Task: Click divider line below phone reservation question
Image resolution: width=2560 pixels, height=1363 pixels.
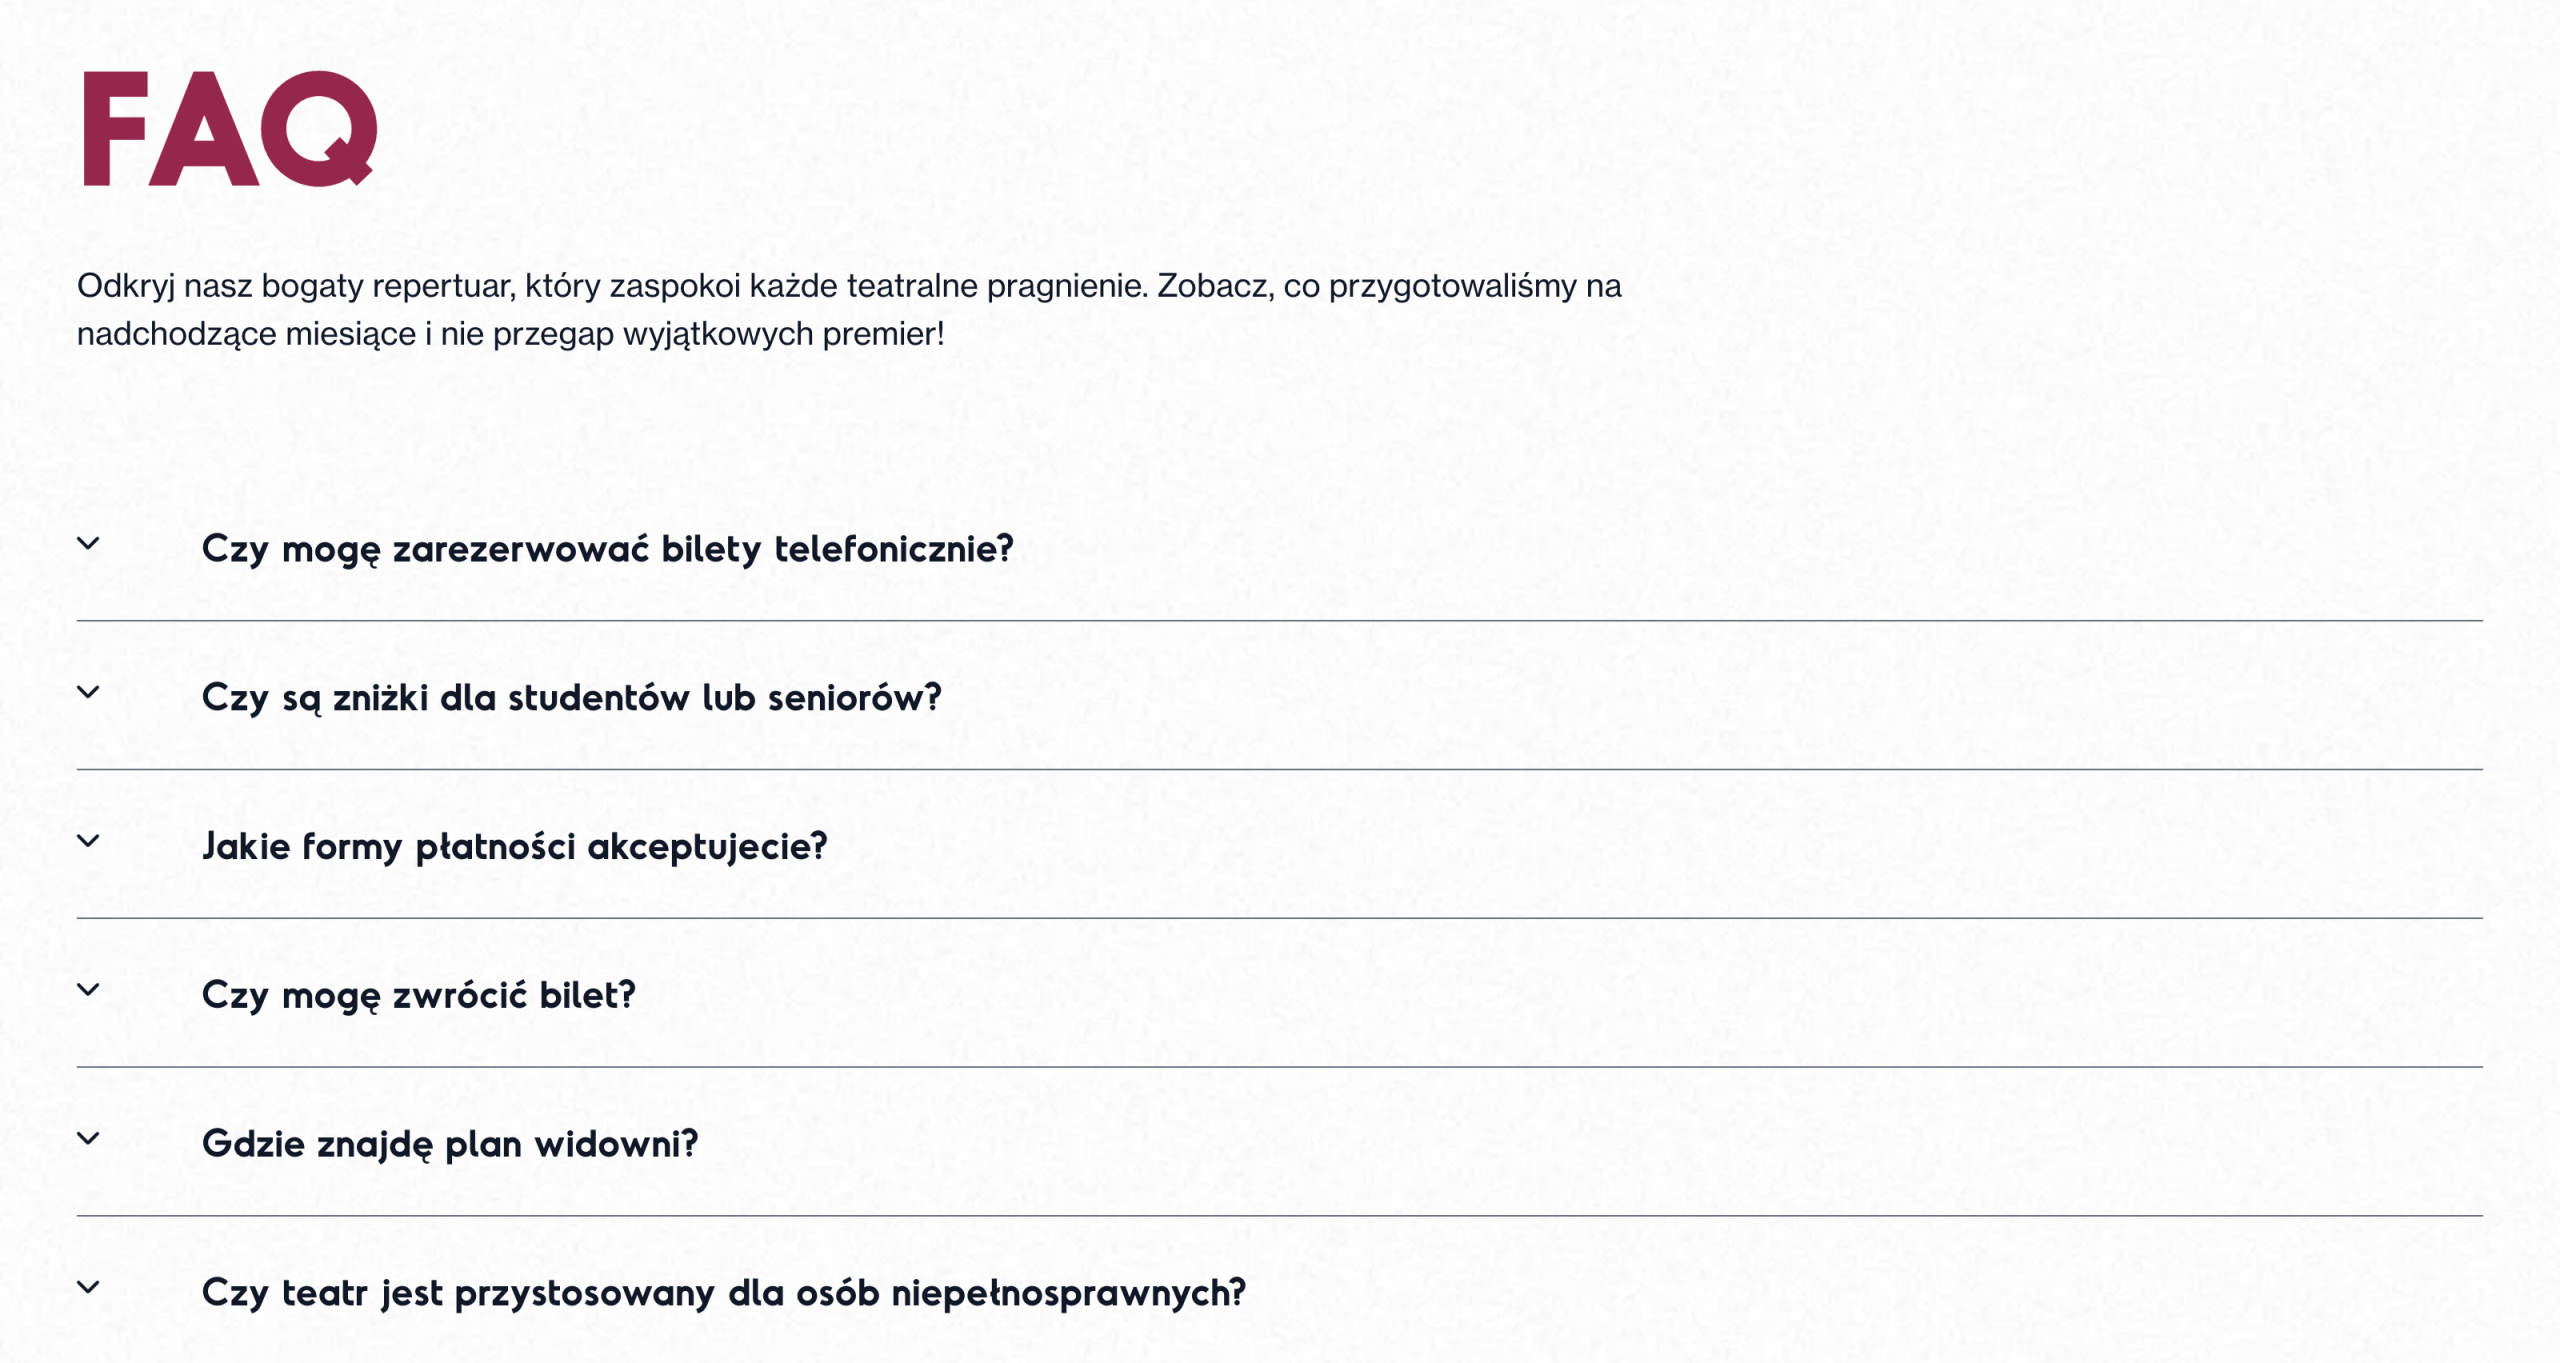Action: pyautogui.click(x=1279, y=621)
